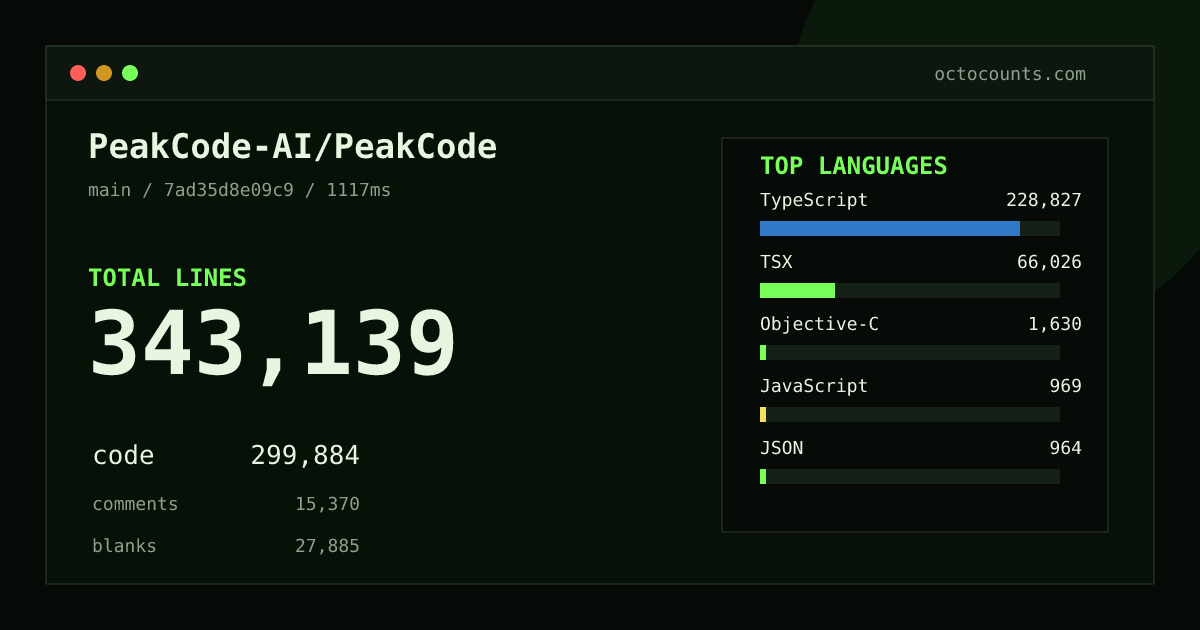Select the JavaScript language label
Viewport: 1200px width, 630px height.
(814, 386)
